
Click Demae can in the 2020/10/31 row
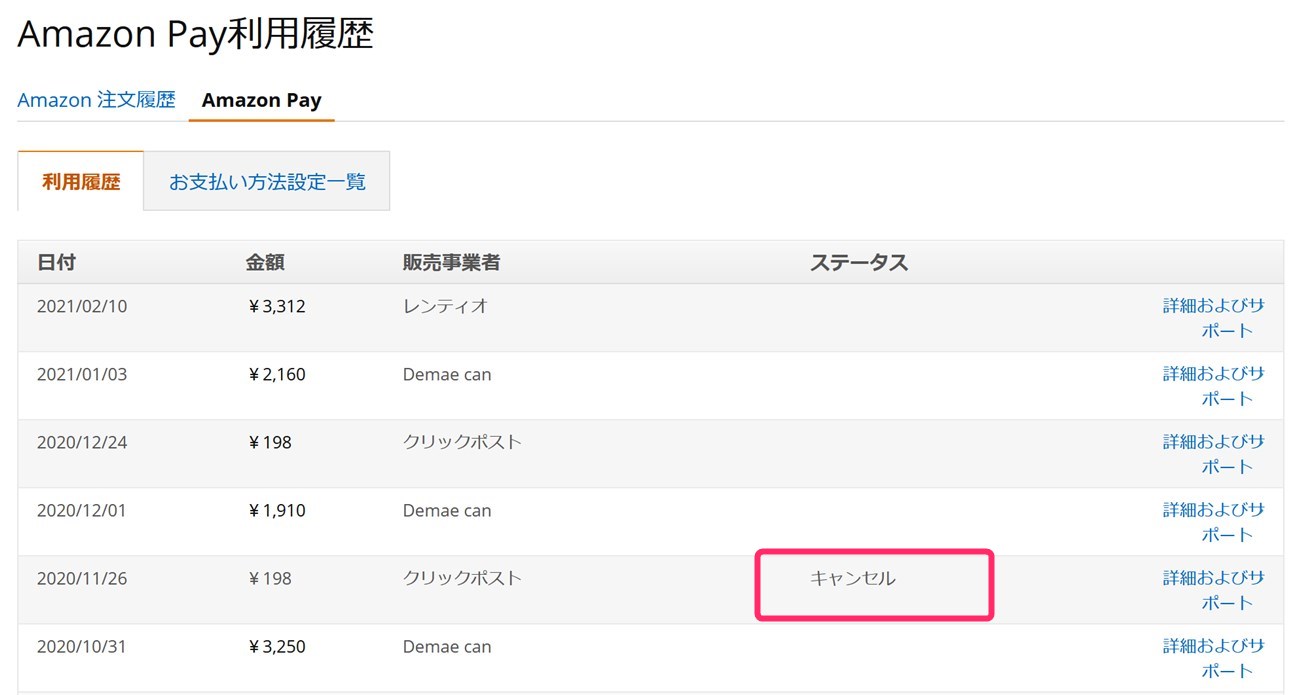[447, 646]
